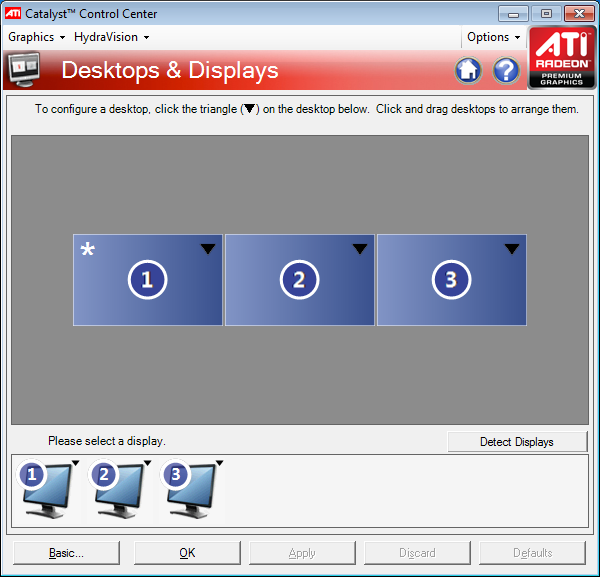Open the small triangle on display 3 monitor
The height and width of the screenshot is (577, 600).
point(219,463)
